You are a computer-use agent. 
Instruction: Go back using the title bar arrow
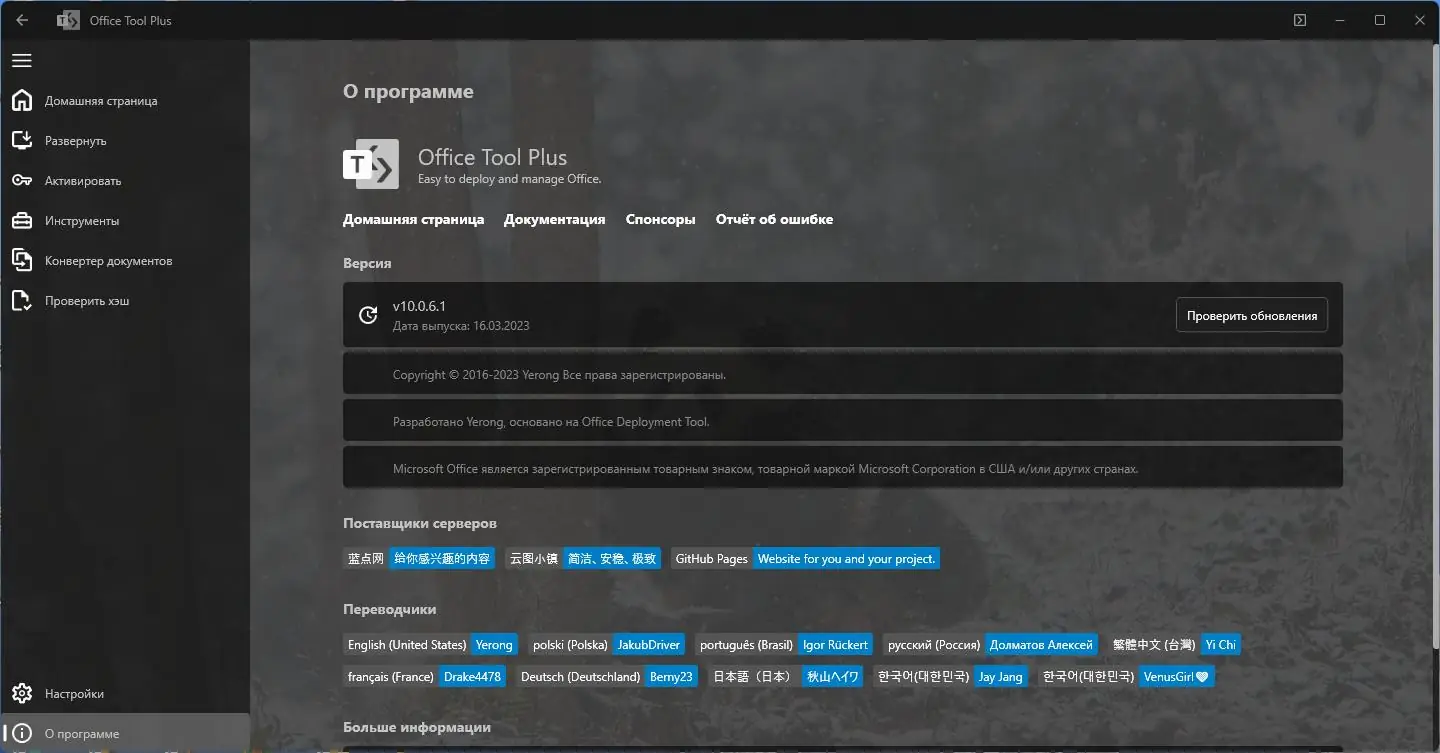22,20
